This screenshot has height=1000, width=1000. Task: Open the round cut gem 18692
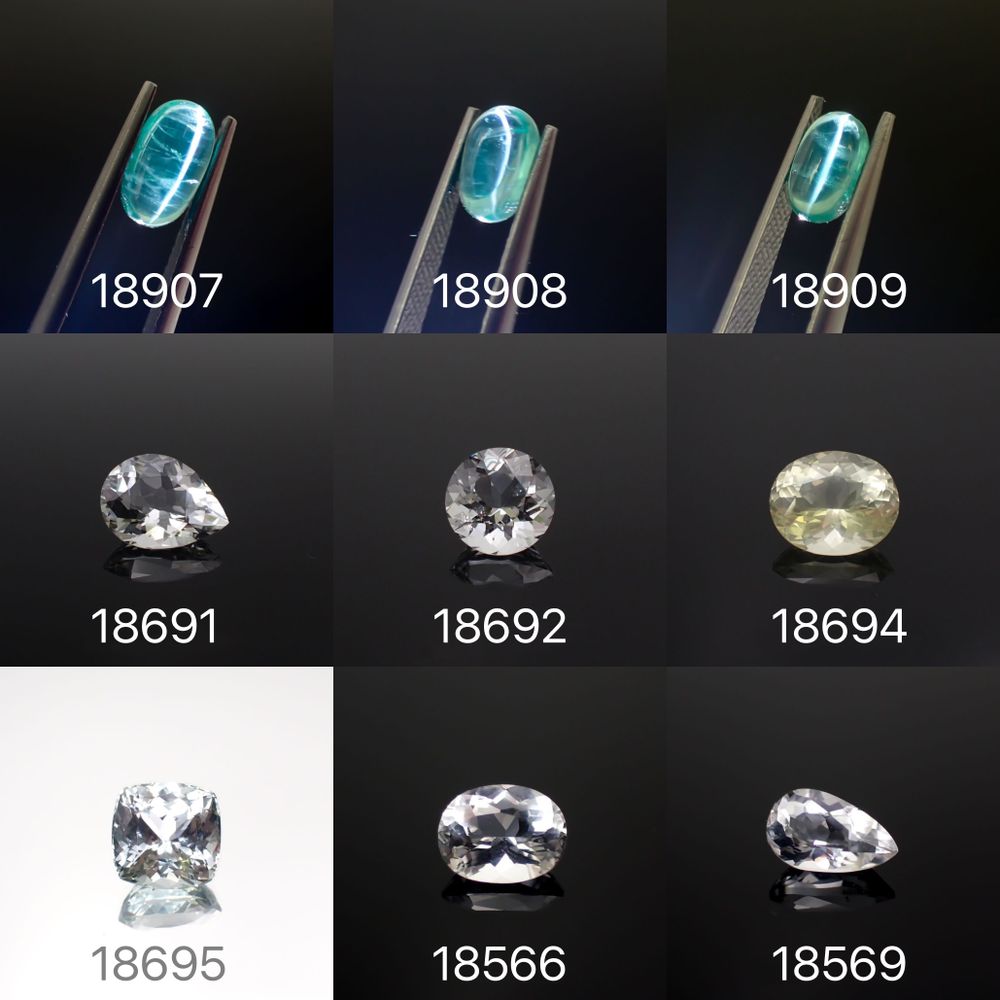click(x=500, y=501)
